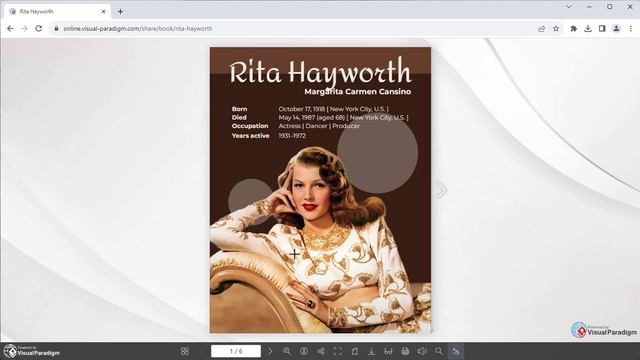The image size is (640, 360).
Task: Open a new browser tab
Action: click(x=120, y=12)
